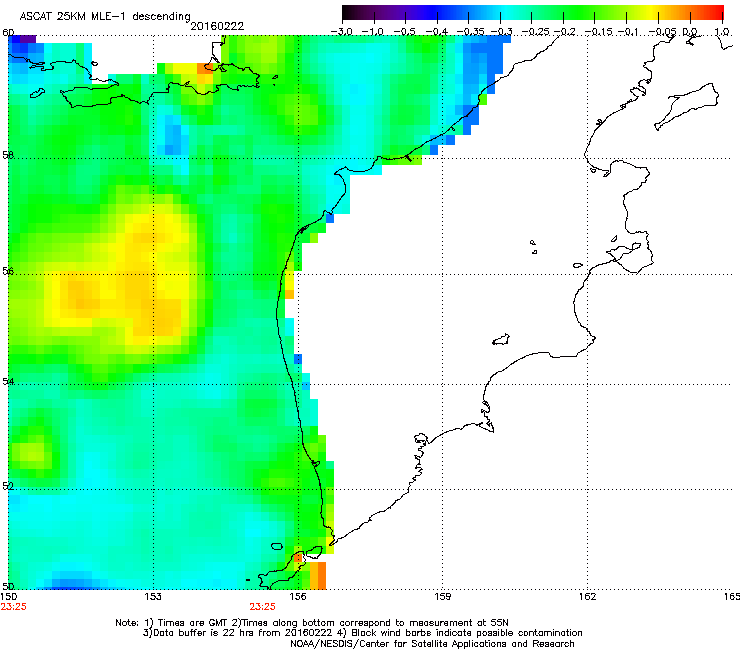The height and width of the screenshot is (650, 740).
Task: Click the latitude label "50"
Action: (8, 586)
